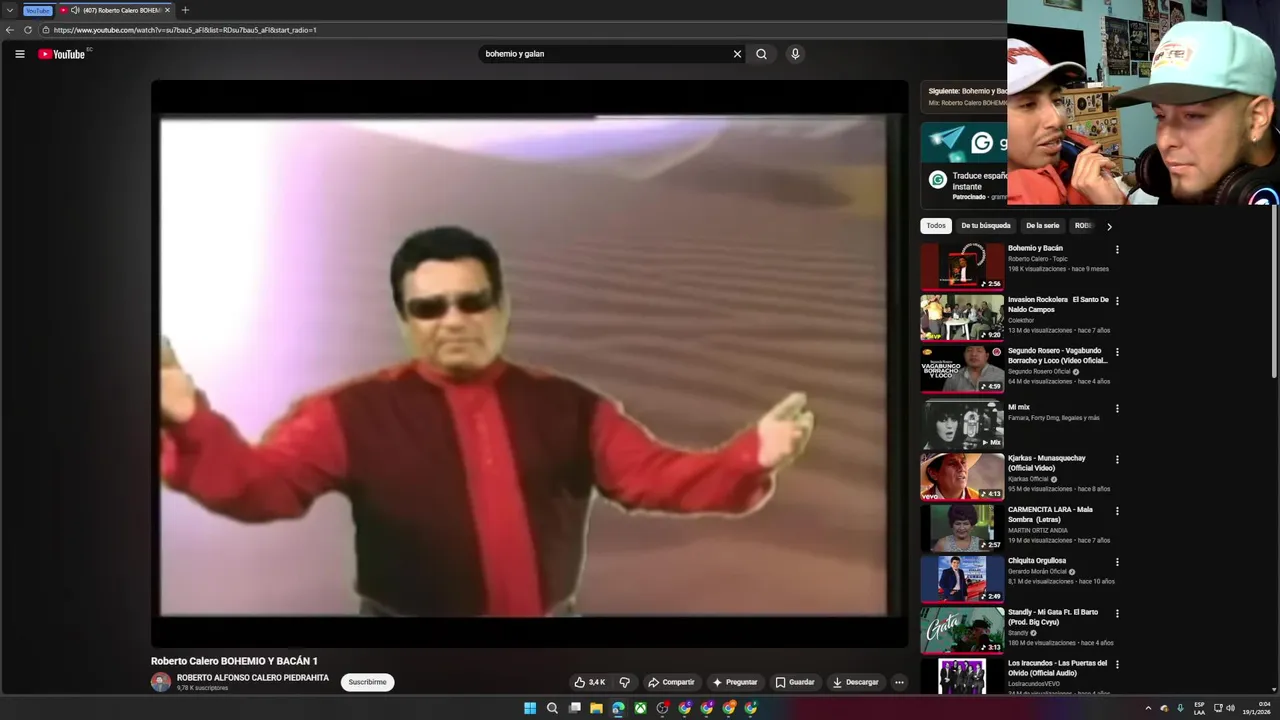Open options menu for Bohemio y Bacán
The height and width of the screenshot is (720, 1280).
1117,249
